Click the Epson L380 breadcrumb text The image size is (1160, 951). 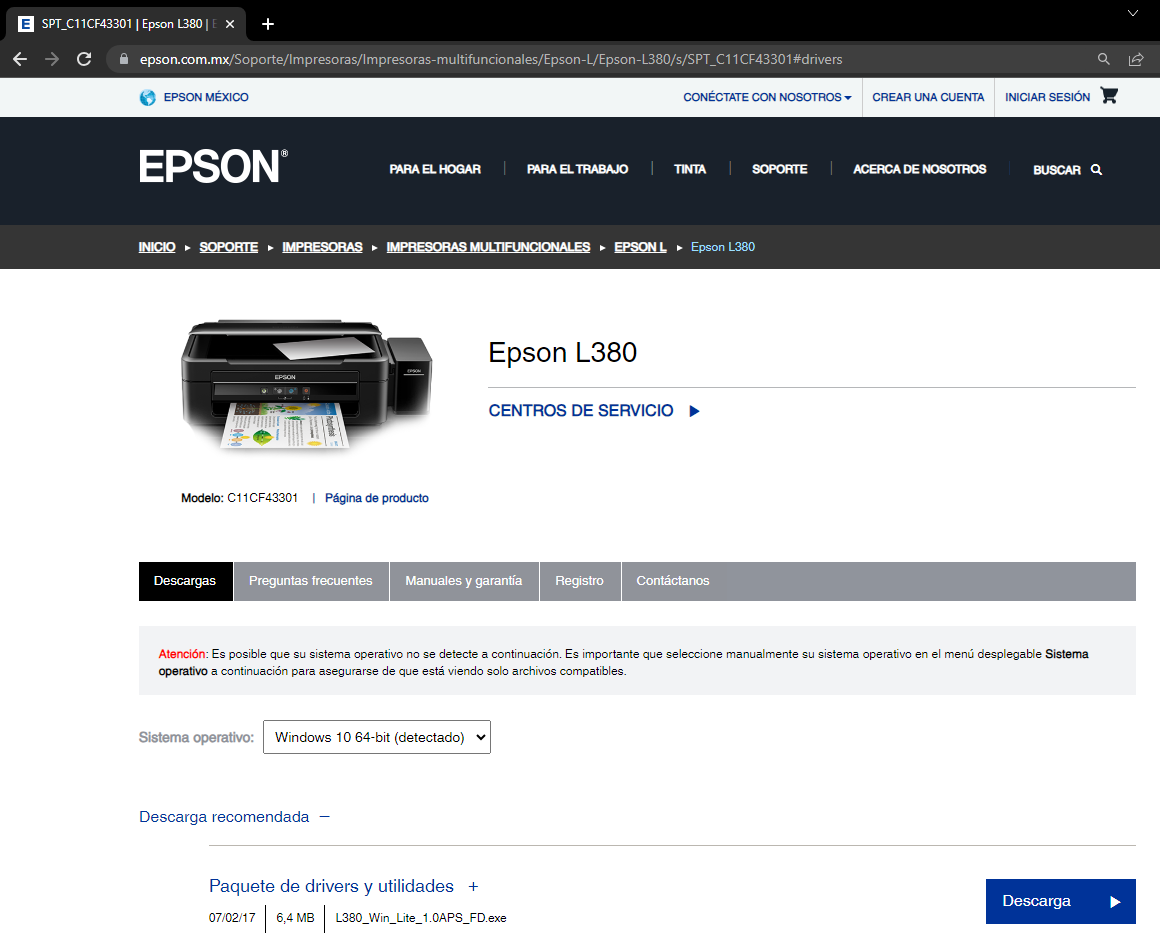pos(723,247)
